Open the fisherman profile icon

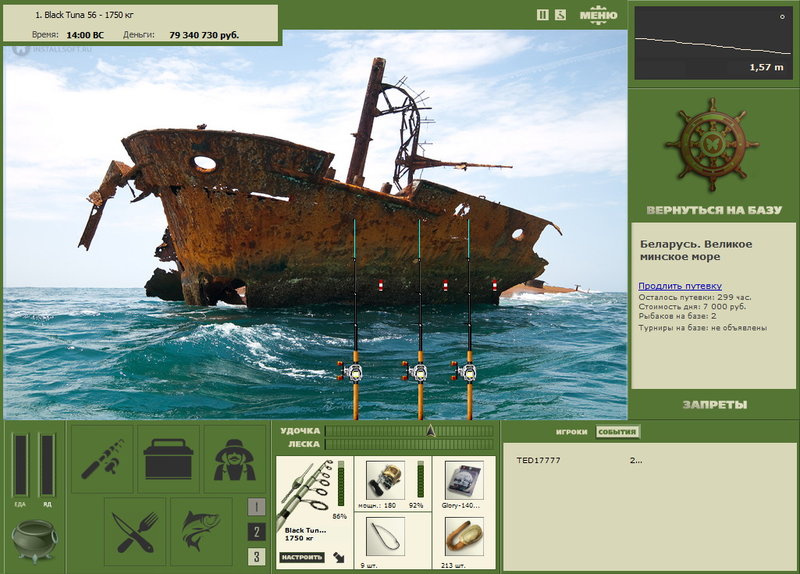tap(235, 459)
